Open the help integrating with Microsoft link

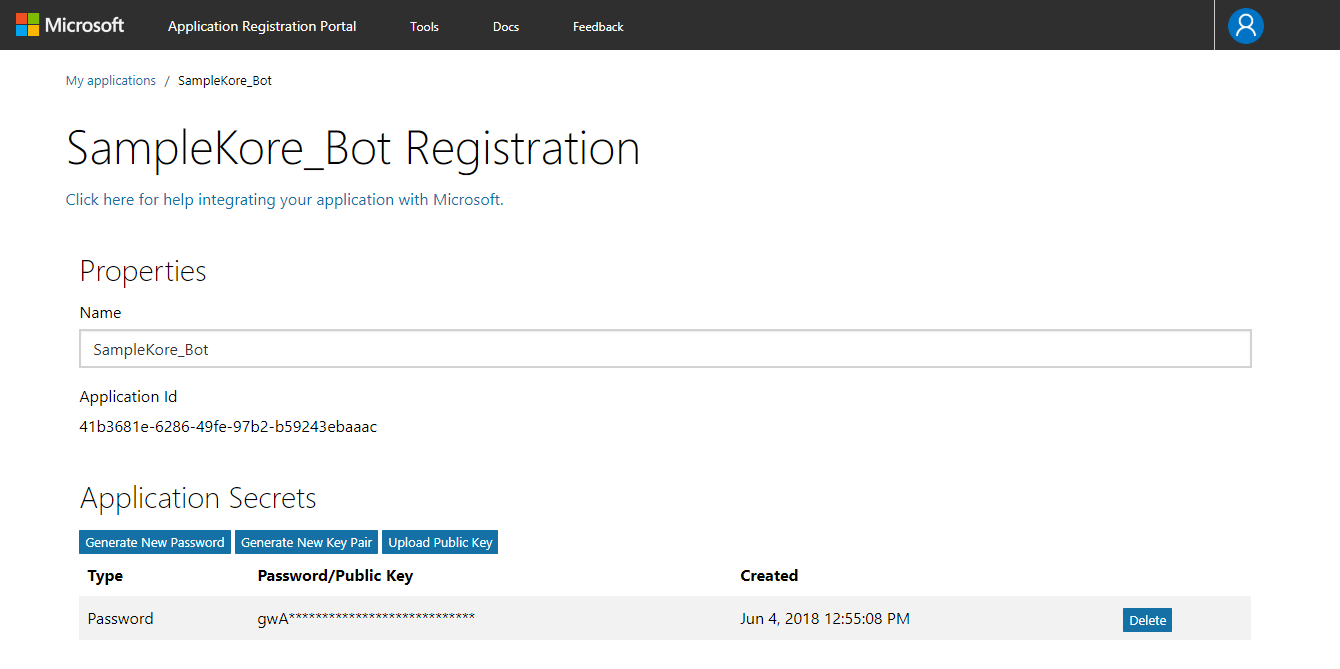pyautogui.click(x=284, y=200)
